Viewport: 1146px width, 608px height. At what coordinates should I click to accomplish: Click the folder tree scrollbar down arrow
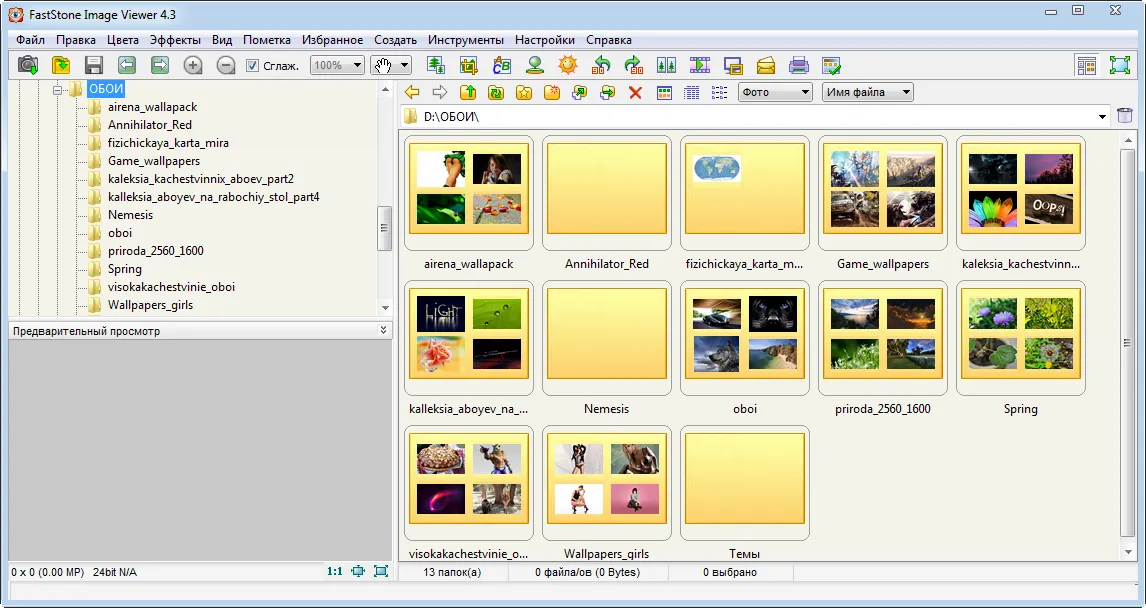pyautogui.click(x=385, y=308)
